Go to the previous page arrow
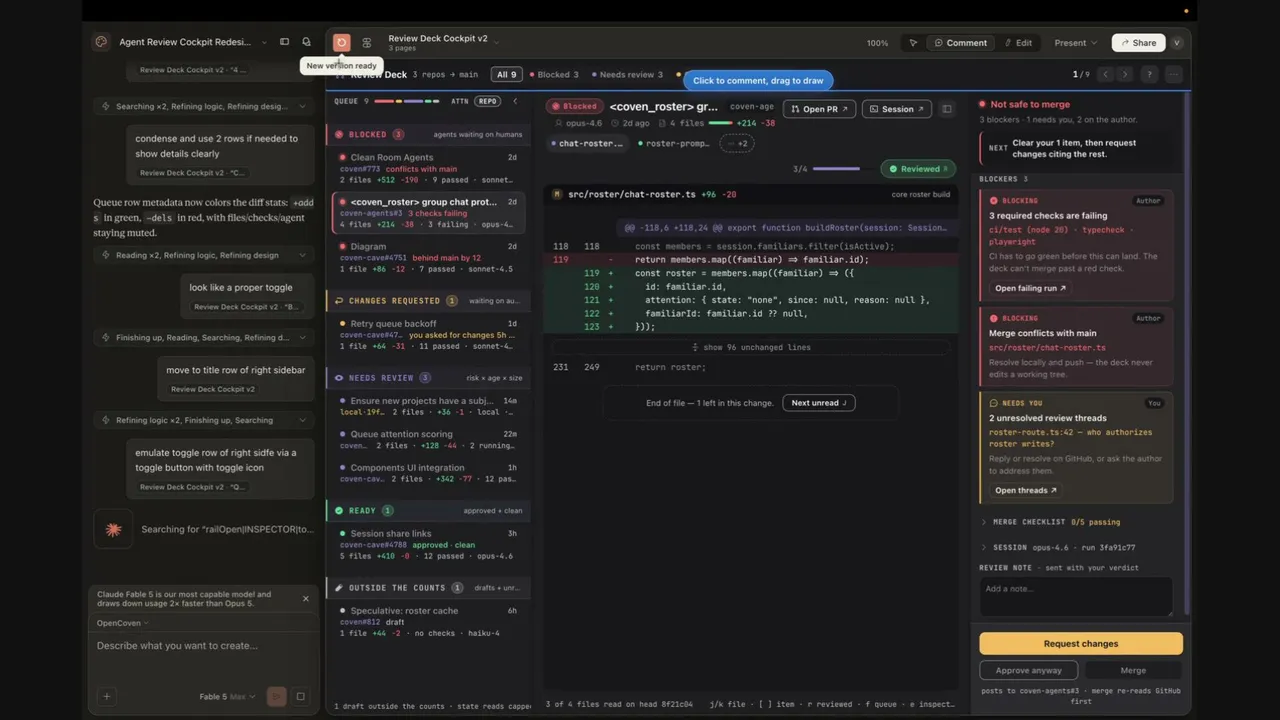The image size is (1280, 720). pos(1105,74)
